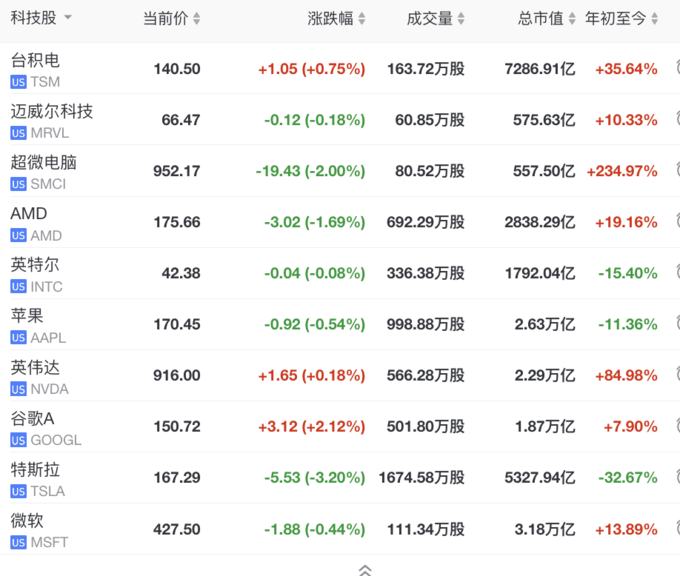Click the 迈威尔科技 stock name

pos(51,111)
